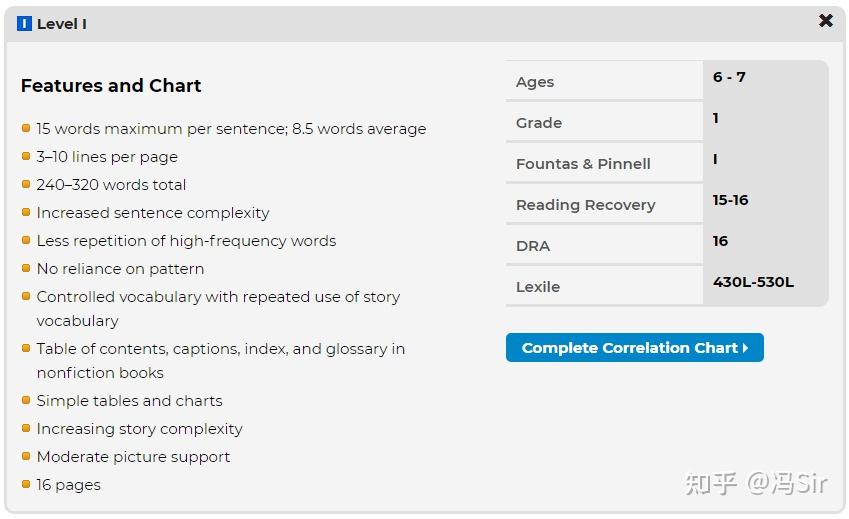849x519 pixels.
Task: Click the '240–320 words total' text
Action: pyautogui.click(x=111, y=185)
